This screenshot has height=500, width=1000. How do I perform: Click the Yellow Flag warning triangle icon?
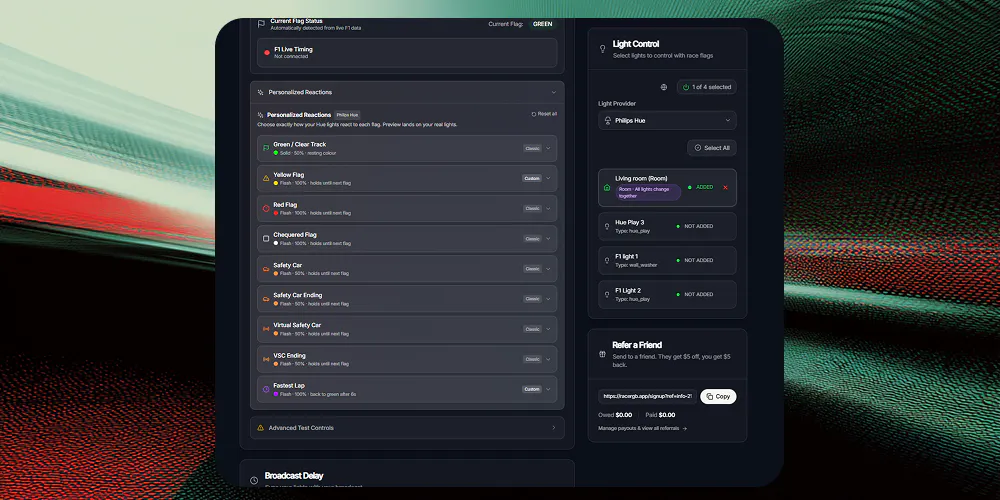pyautogui.click(x=266, y=179)
